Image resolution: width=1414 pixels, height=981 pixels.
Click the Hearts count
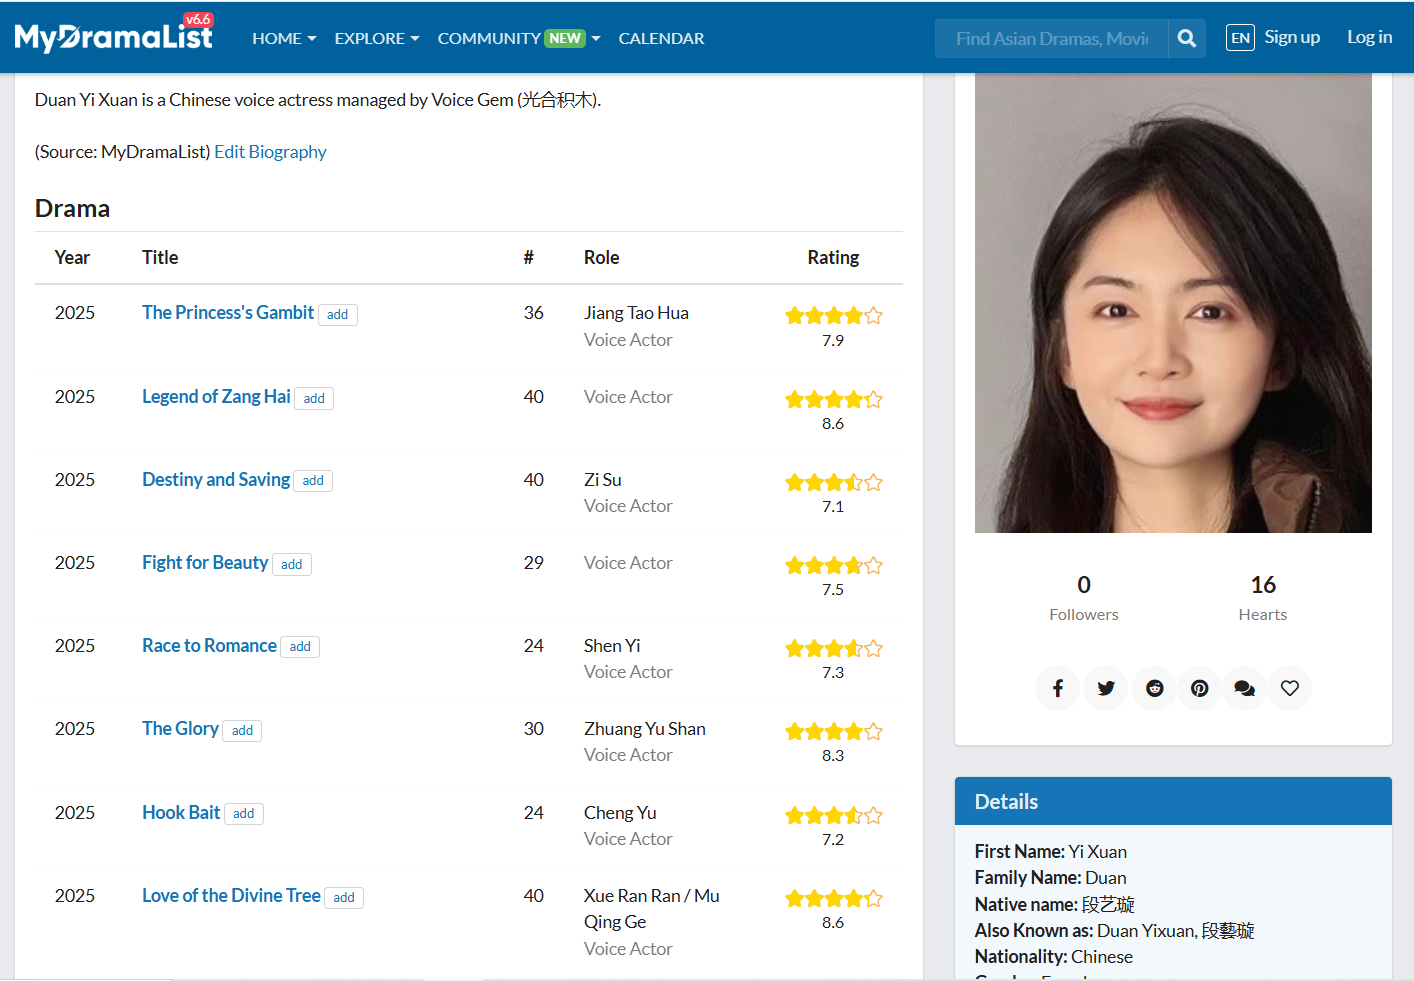[1263, 585]
